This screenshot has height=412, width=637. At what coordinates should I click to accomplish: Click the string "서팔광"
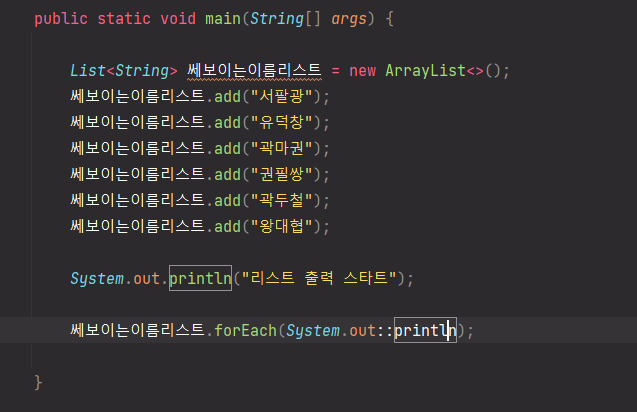[x=281, y=97]
